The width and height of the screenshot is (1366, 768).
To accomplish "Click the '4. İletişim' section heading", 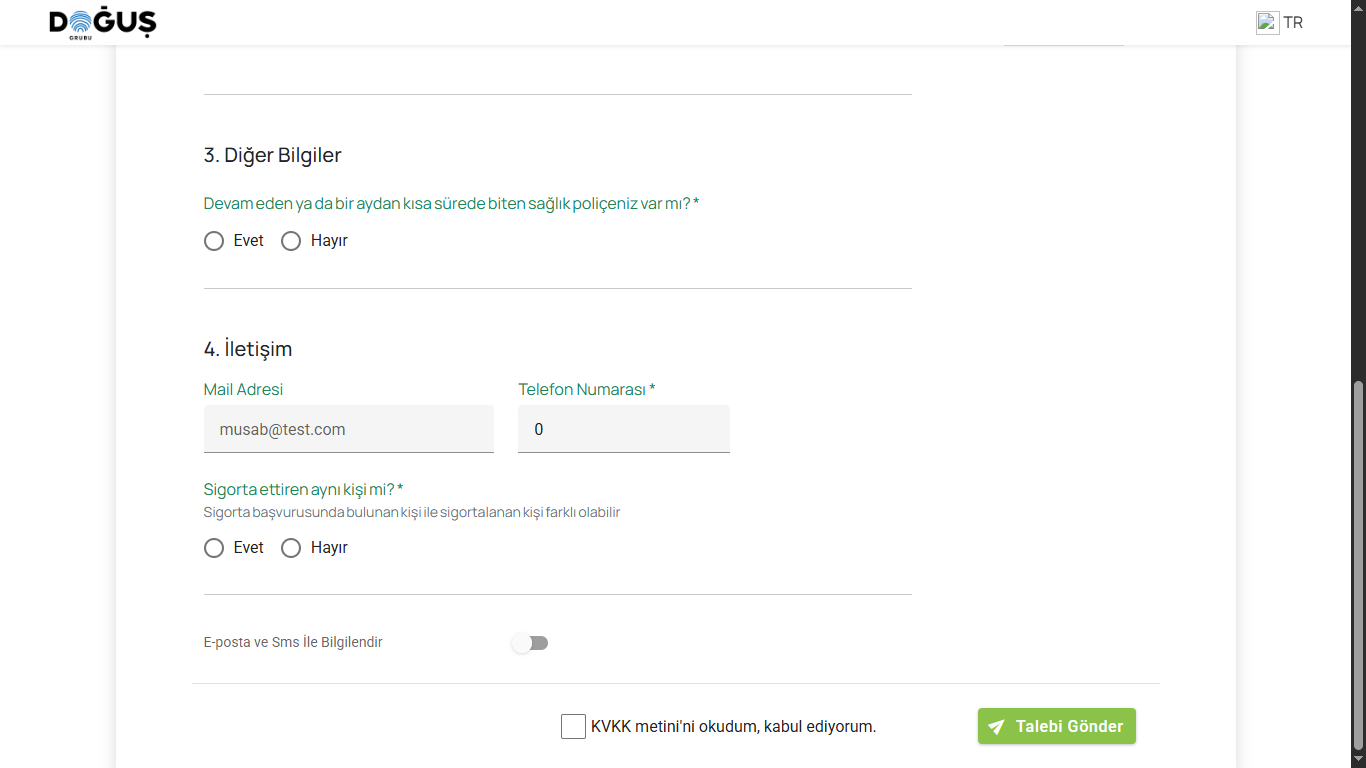I will (248, 349).
